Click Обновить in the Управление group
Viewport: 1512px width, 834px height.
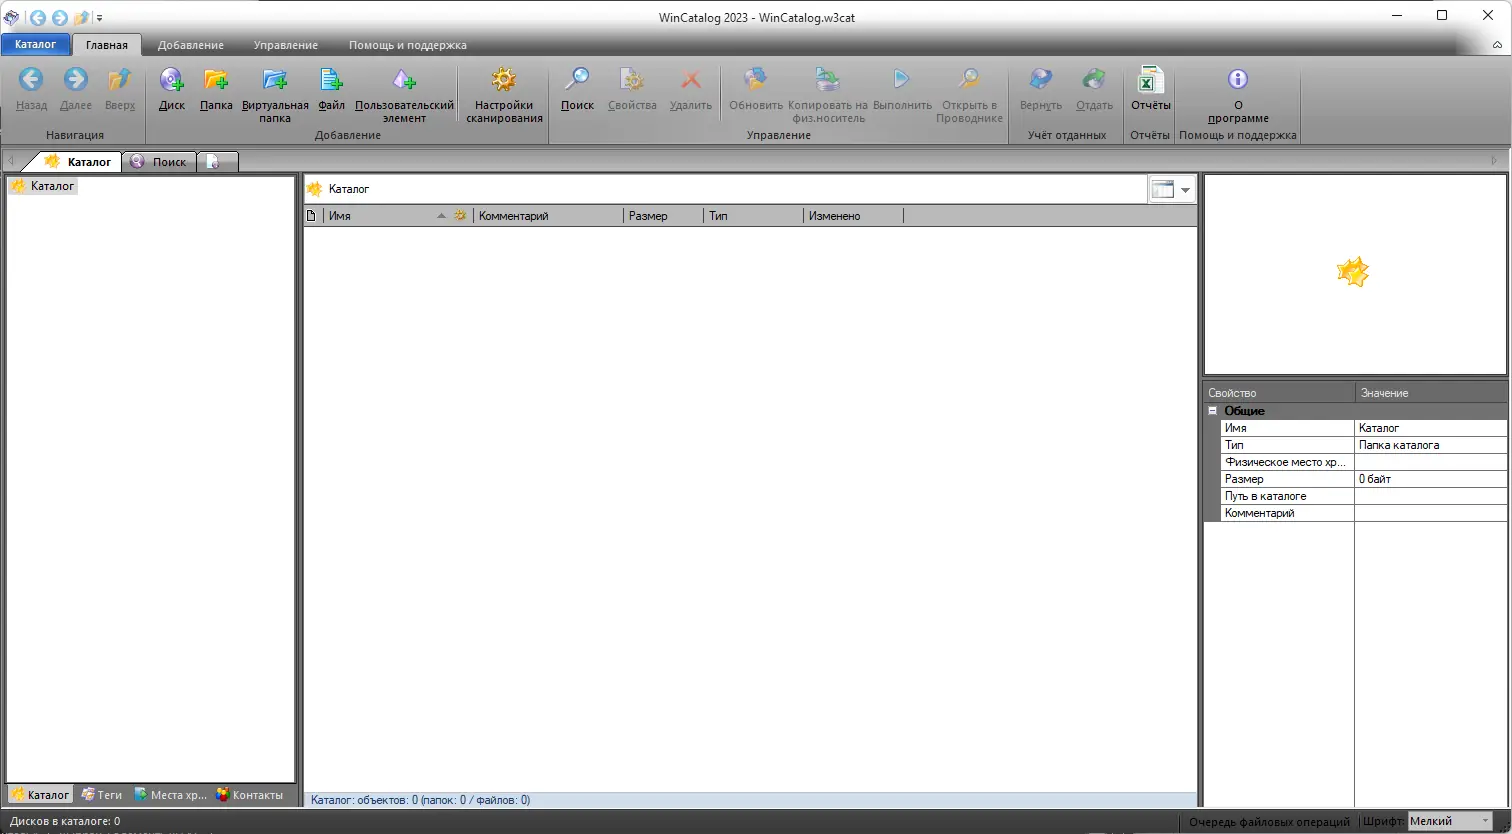click(756, 88)
